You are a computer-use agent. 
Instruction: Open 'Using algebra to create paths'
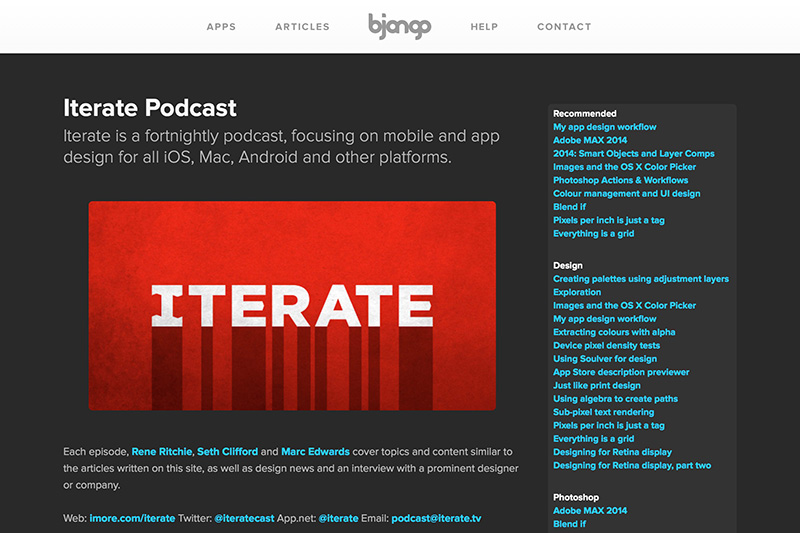click(615, 399)
